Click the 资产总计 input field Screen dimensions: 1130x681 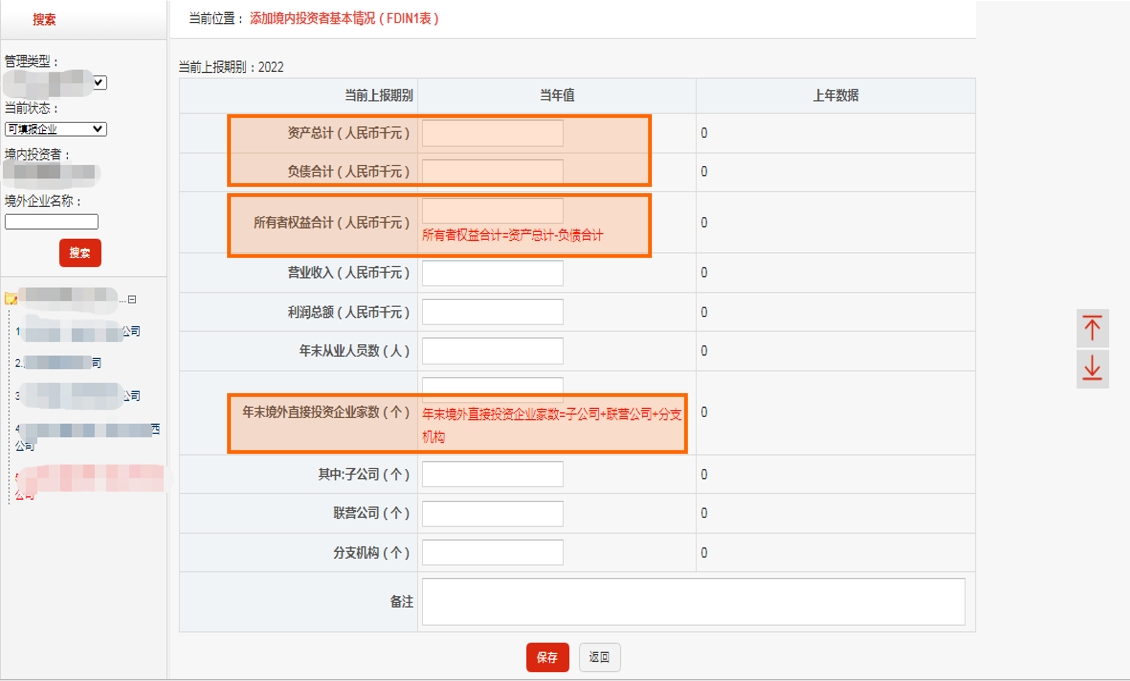click(494, 131)
